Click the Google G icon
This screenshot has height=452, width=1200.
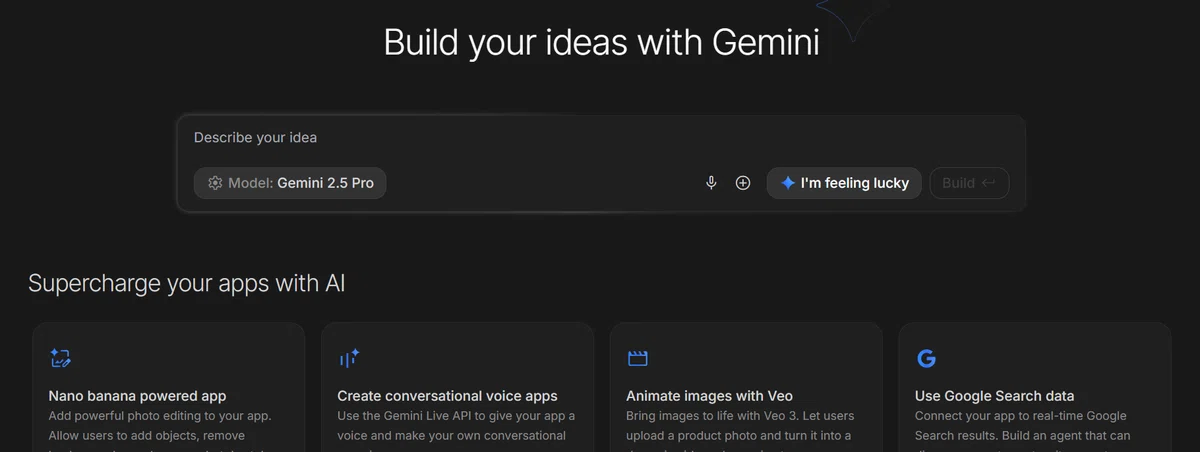(x=926, y=358)
